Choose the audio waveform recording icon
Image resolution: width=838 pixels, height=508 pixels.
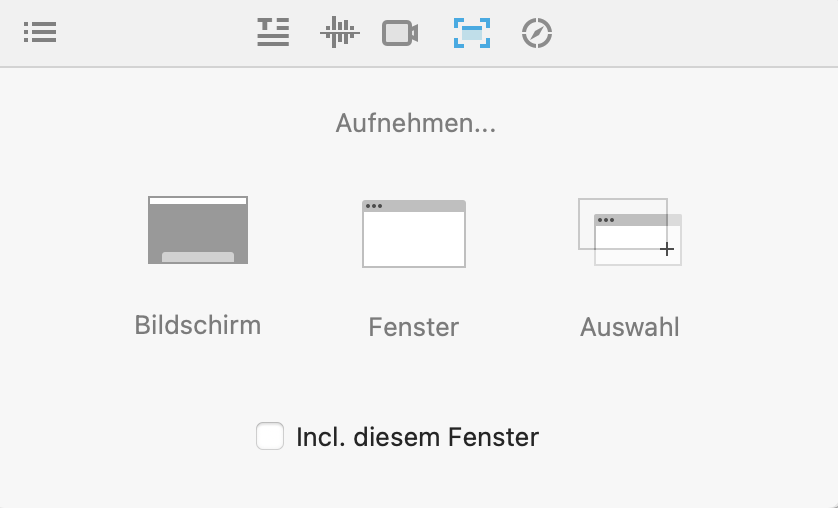coord(340,32)
